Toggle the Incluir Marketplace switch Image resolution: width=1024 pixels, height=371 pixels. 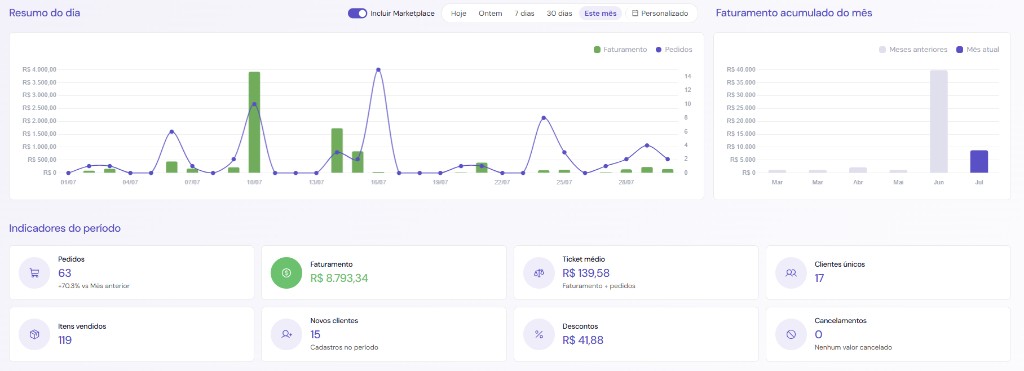[357, 13]
